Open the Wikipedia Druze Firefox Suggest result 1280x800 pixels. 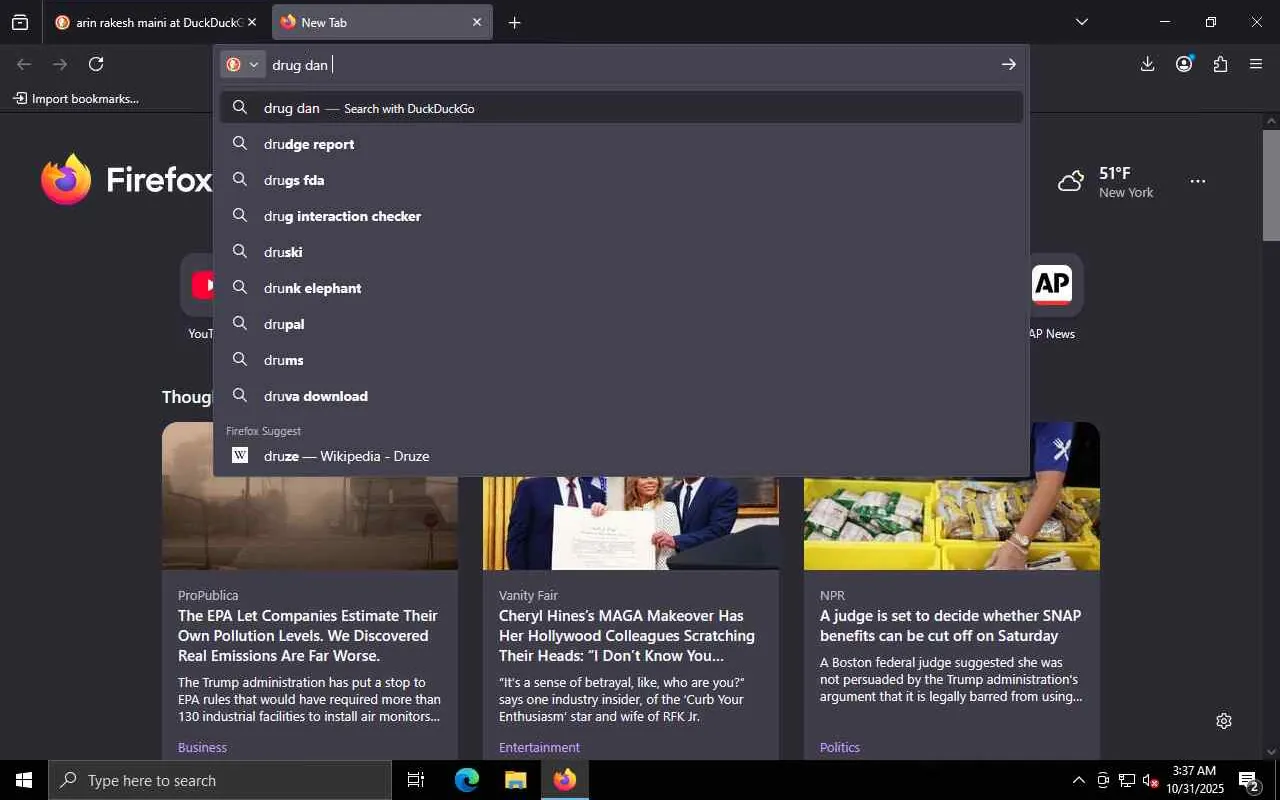tap(622, 456)
